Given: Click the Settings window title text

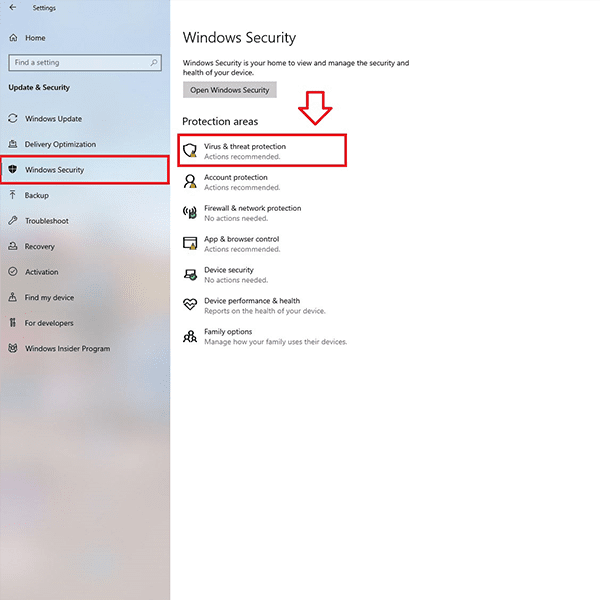Looking at the screenshot, I should pos(44,8).
